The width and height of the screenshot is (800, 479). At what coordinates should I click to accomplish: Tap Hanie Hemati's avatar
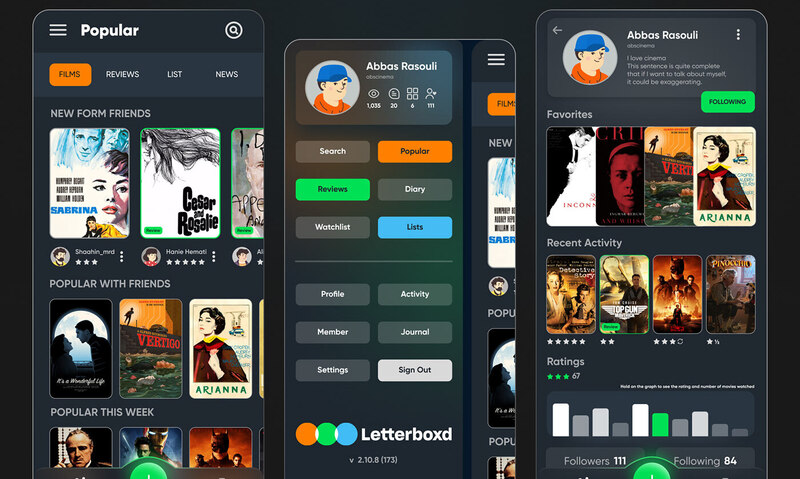(x=151, y=256)
